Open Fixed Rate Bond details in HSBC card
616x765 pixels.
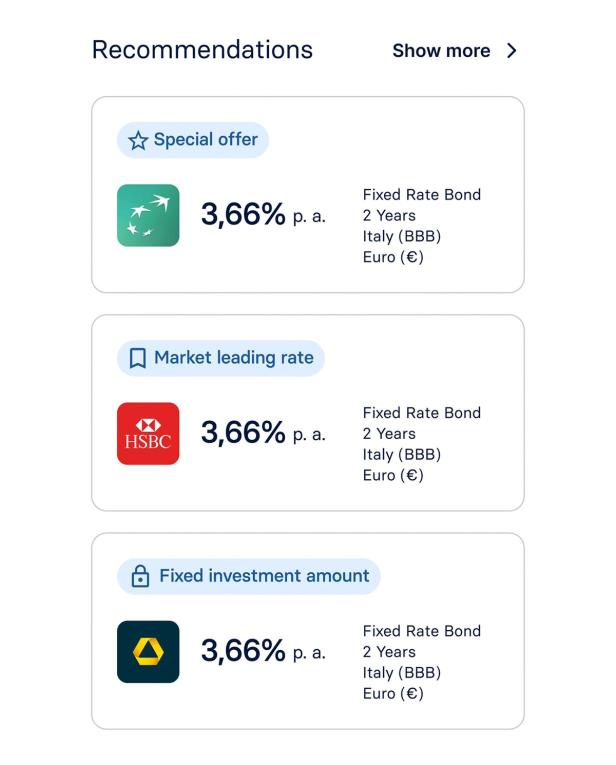[421, 413]
